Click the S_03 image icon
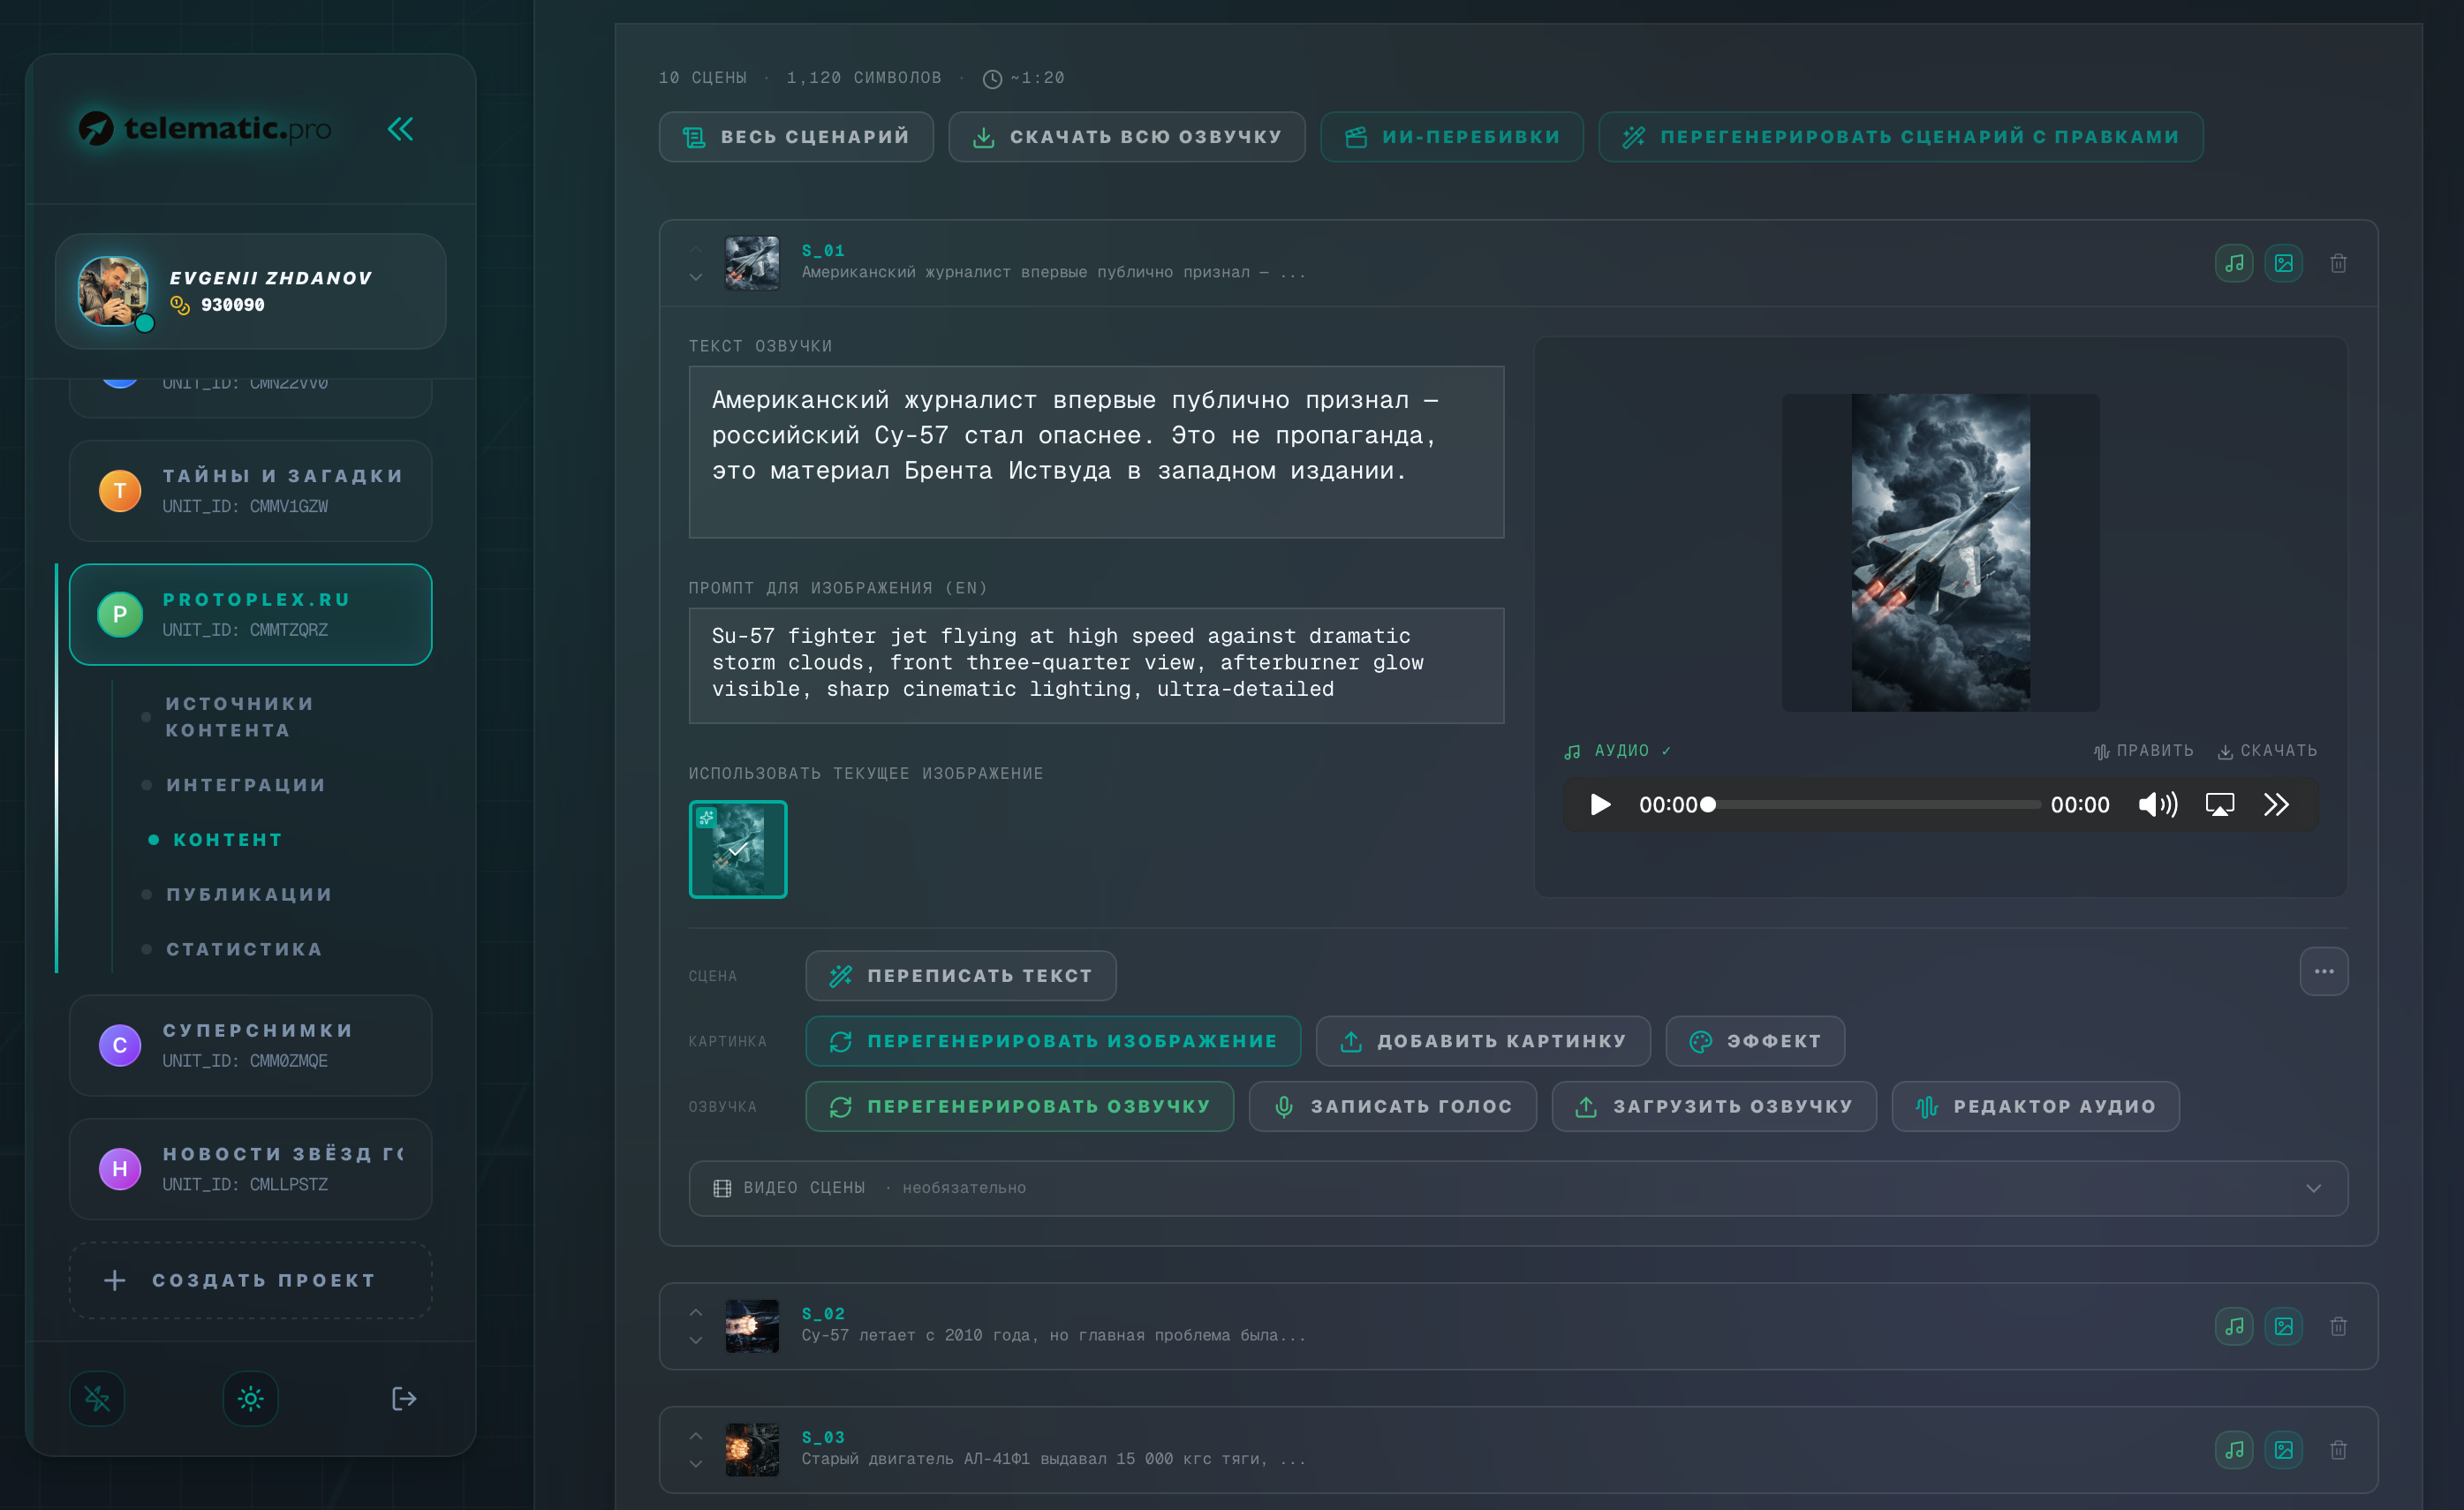This screenshot has width=2464, height=1510. 2283,1450
